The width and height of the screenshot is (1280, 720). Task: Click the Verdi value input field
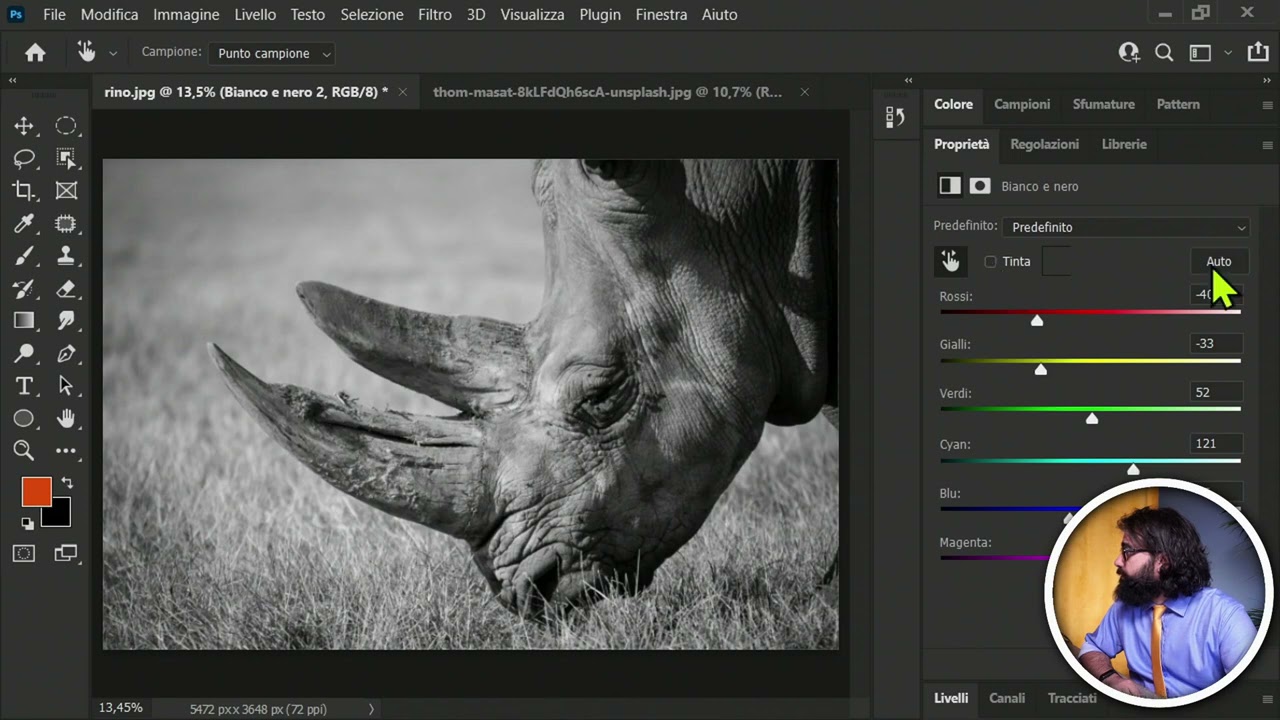1215,393
